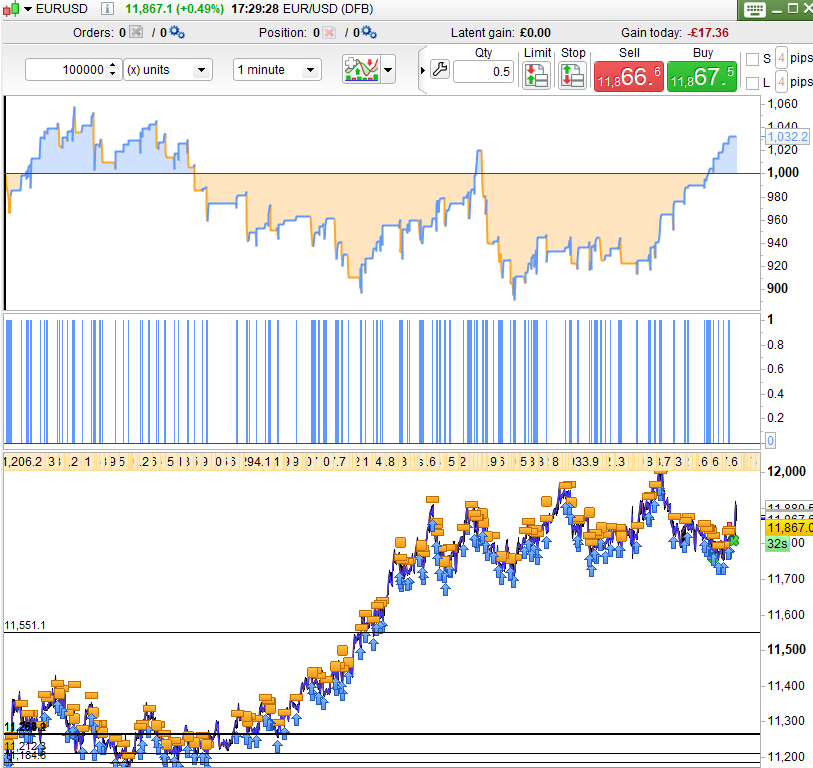The image size is (813, 768).
Task: Click the candlestick chart style icon
Action: click(11, 9)
